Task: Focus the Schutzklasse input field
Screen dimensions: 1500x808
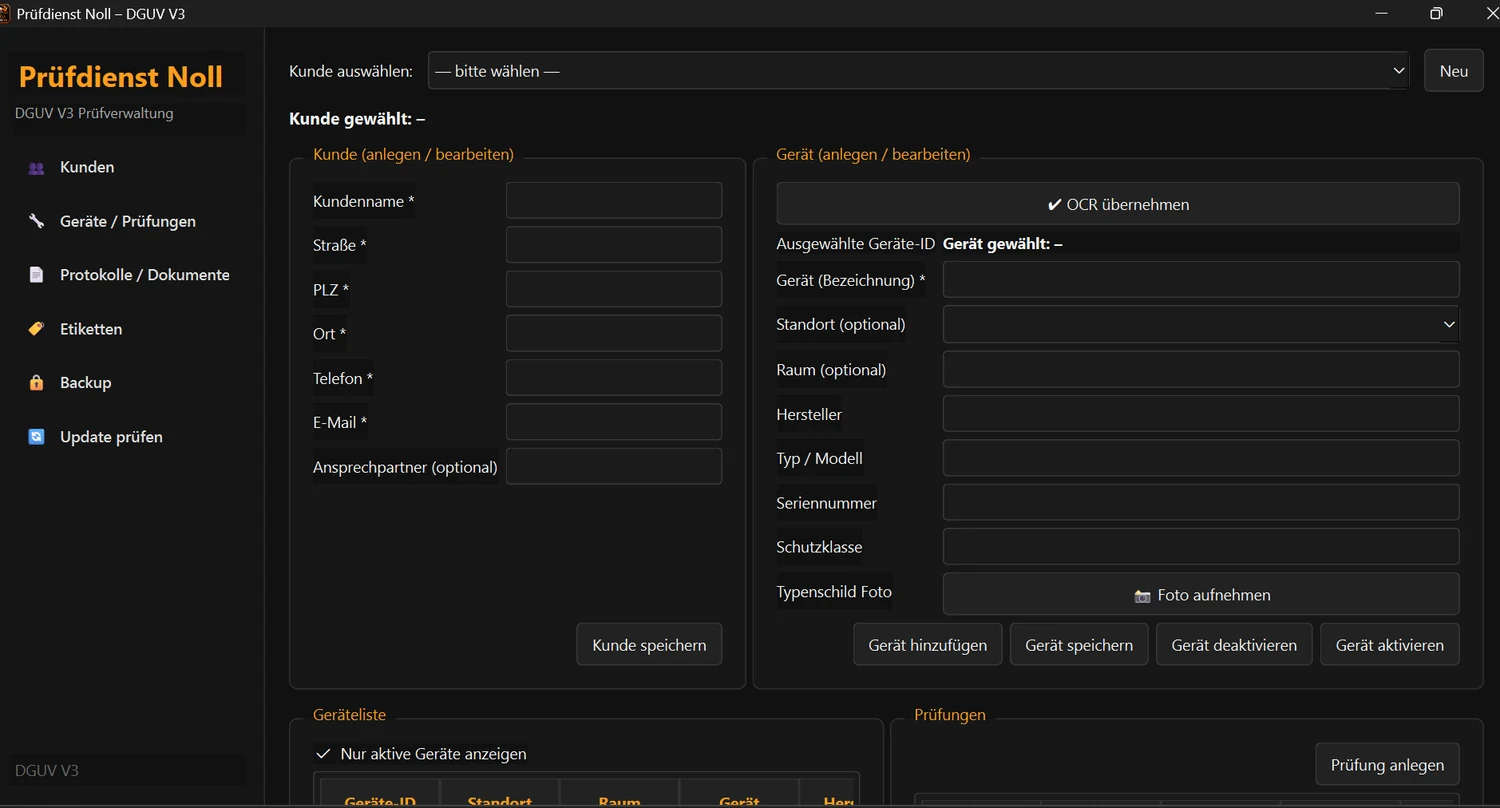Action: tap(1201, 547)
